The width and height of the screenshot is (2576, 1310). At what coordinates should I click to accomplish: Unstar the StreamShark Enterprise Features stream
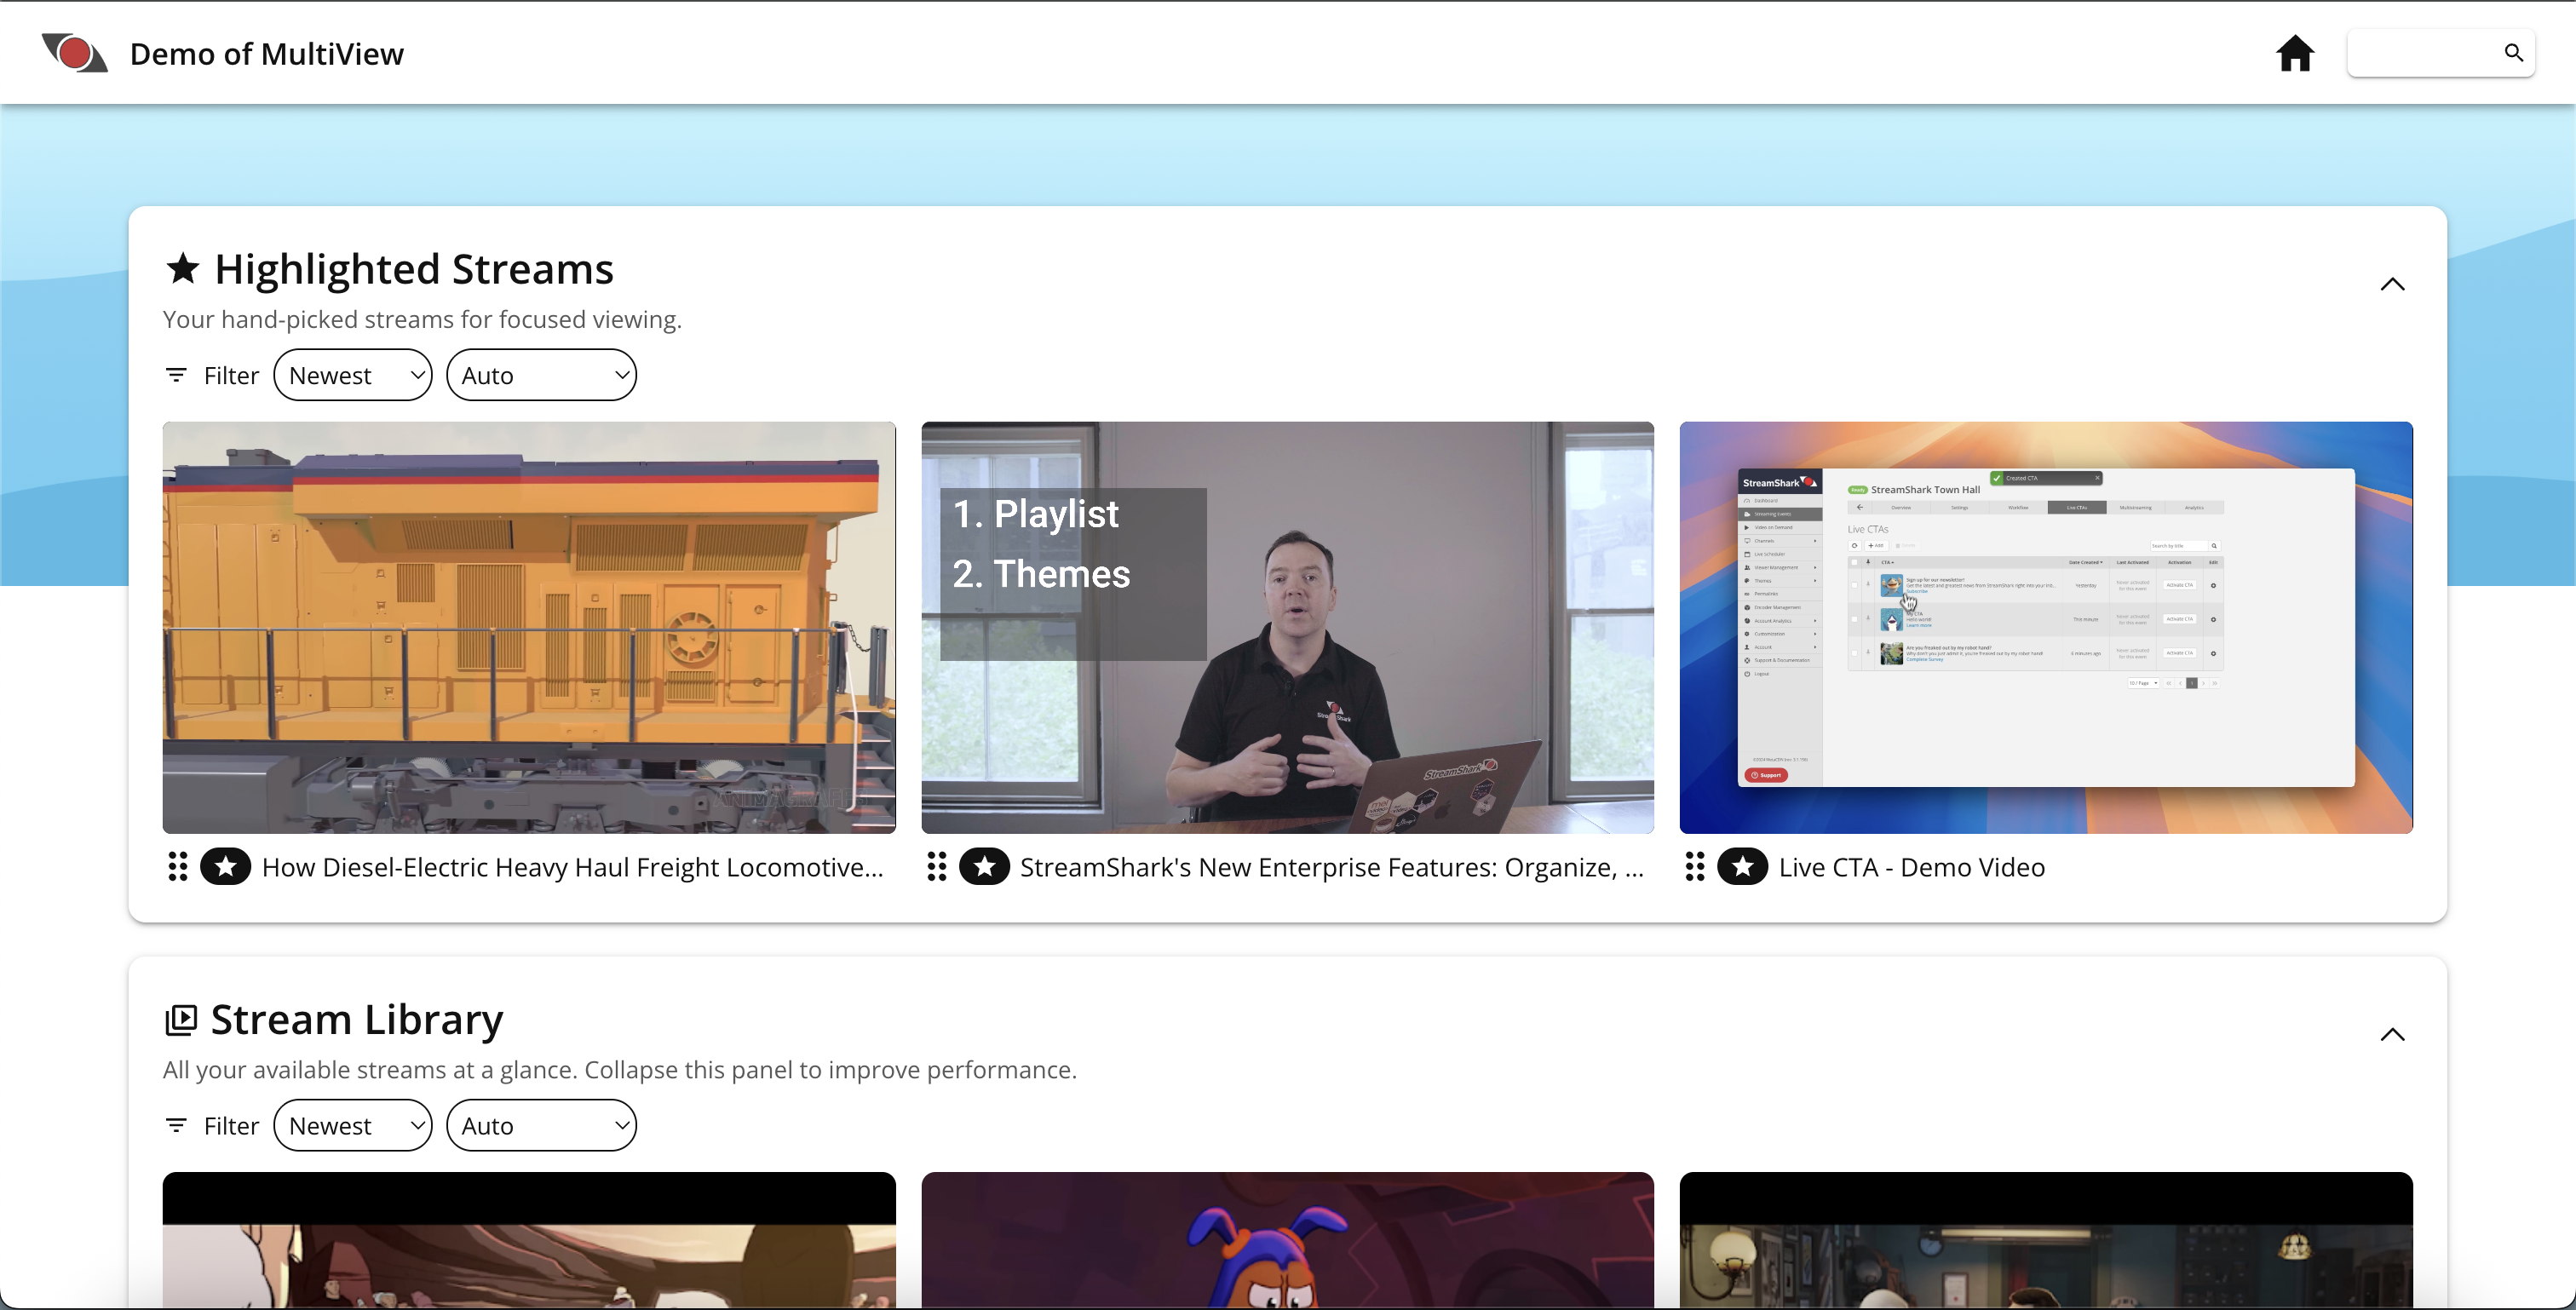point(985,866)
